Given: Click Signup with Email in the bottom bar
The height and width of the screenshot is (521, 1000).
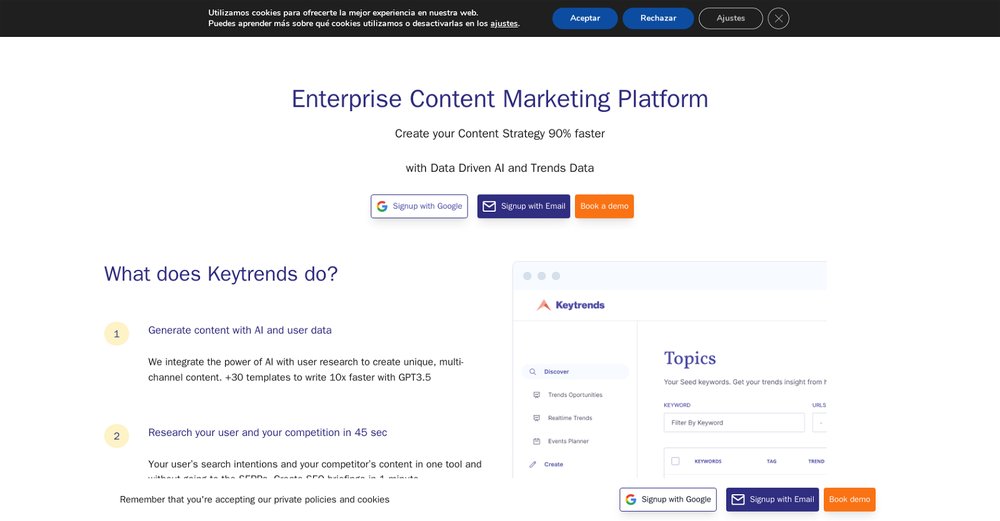Looking at the screenshot, I should [x=772, y=499].
